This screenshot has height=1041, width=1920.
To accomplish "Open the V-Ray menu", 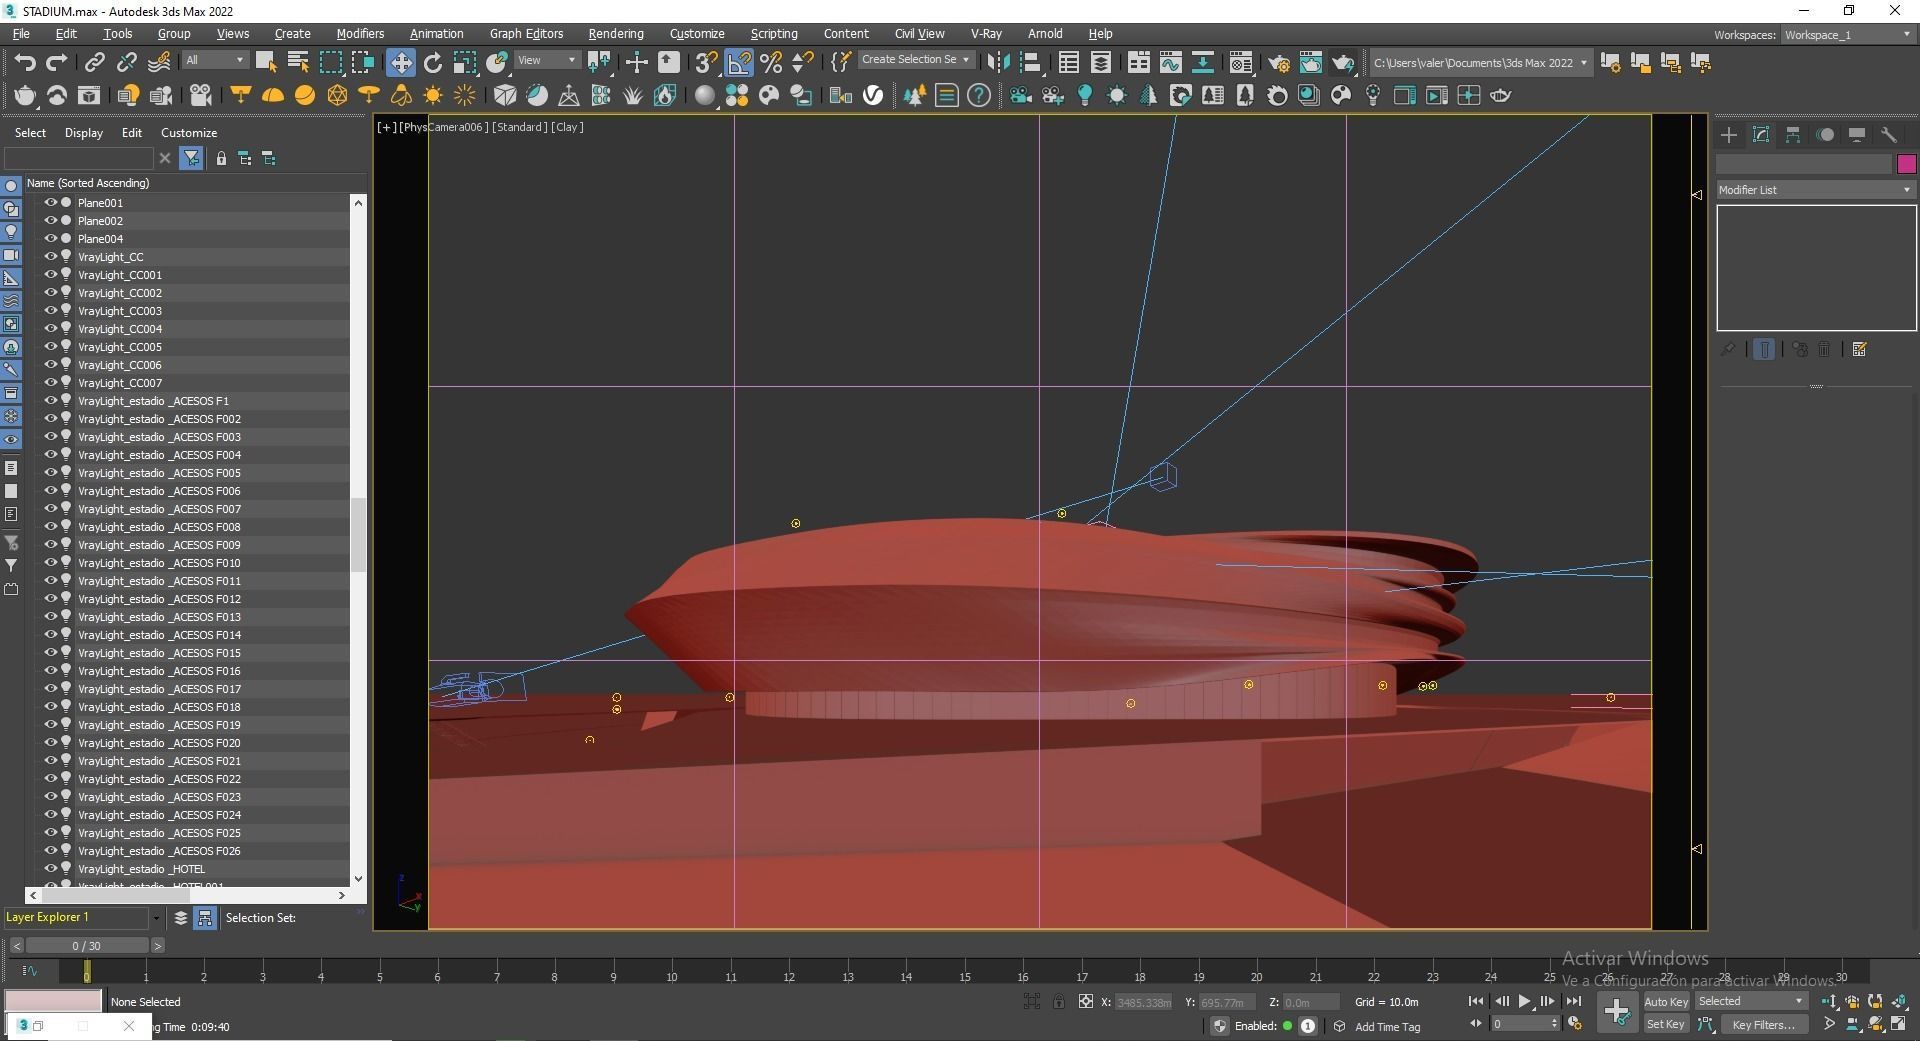I will [x=986, y=34].
